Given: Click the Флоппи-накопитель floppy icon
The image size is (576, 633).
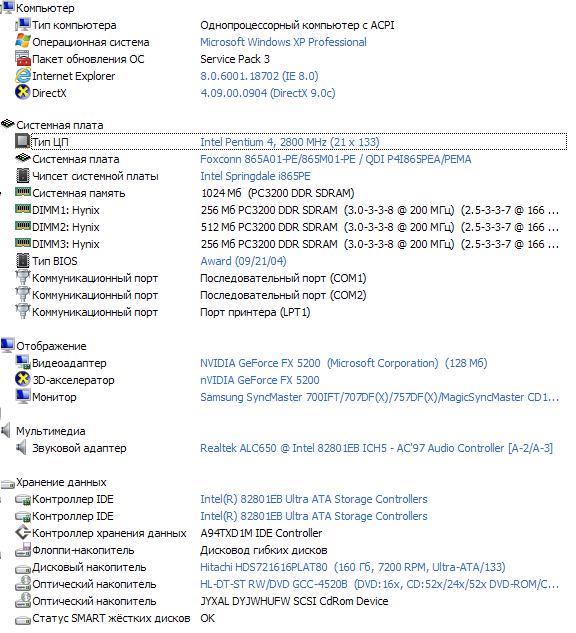Looking at the screenshot, I should (x=23, y=550).
